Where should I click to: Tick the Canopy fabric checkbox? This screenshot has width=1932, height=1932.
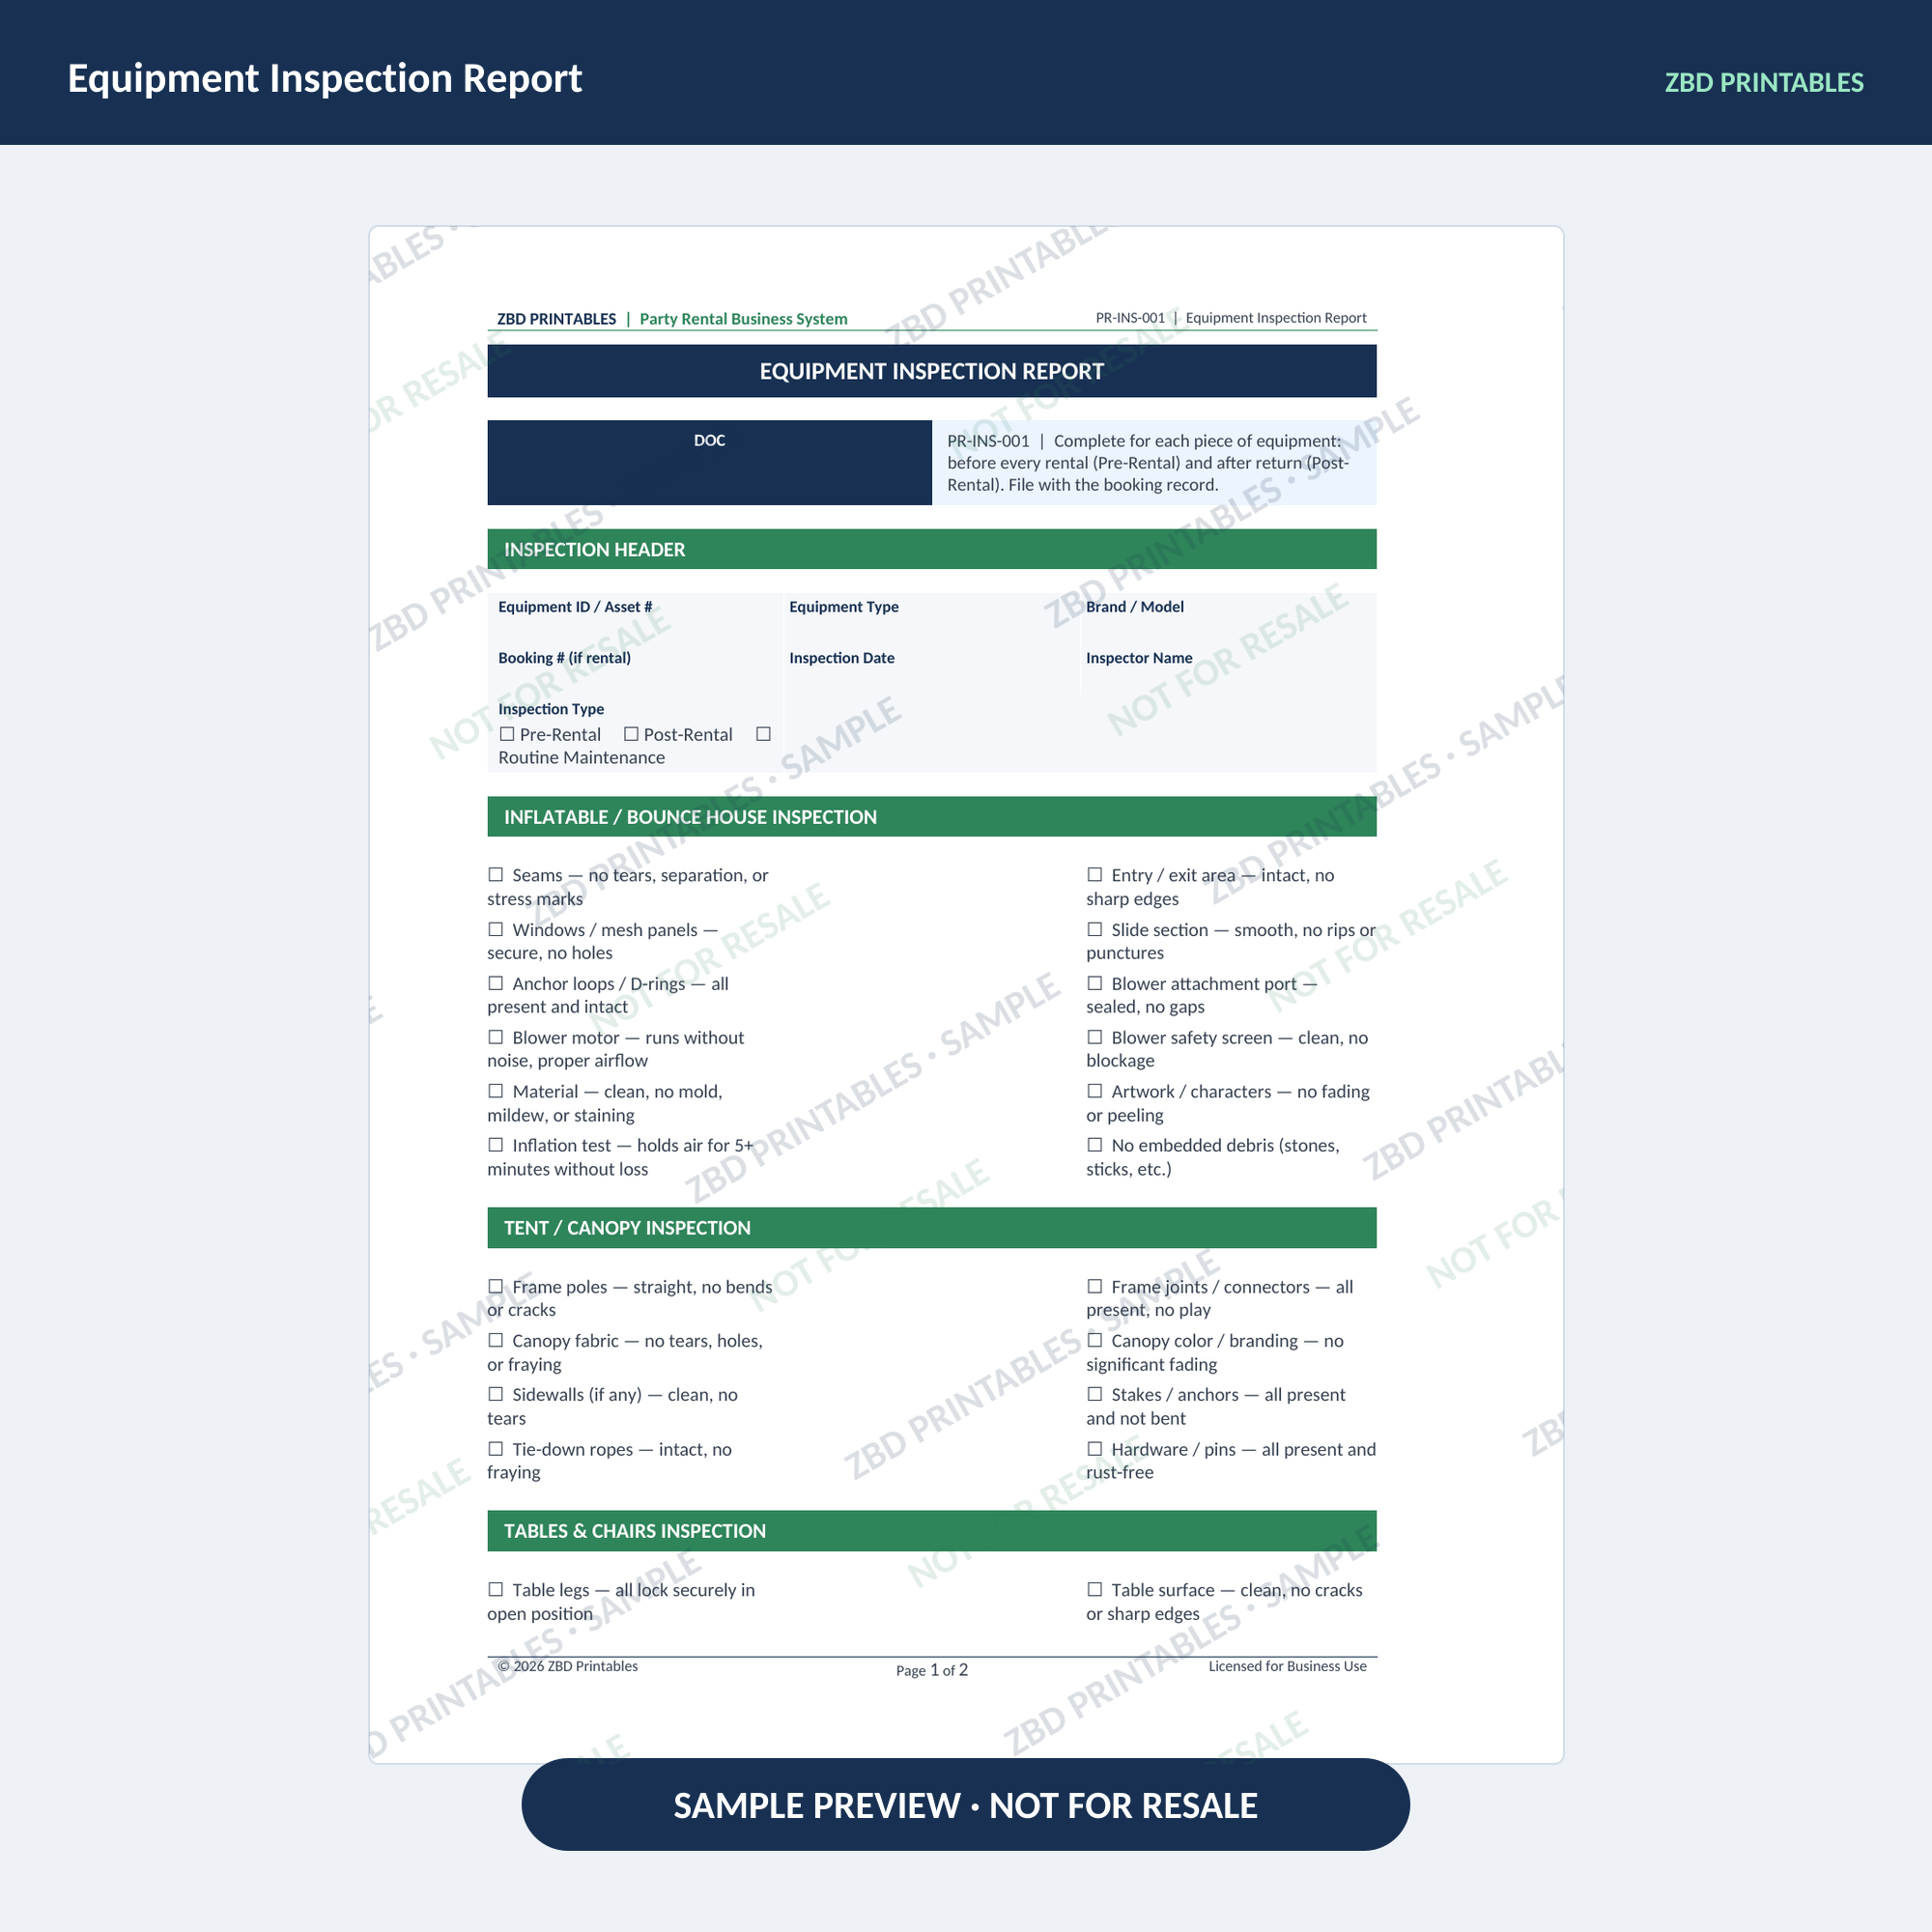tap(495, 1340)
